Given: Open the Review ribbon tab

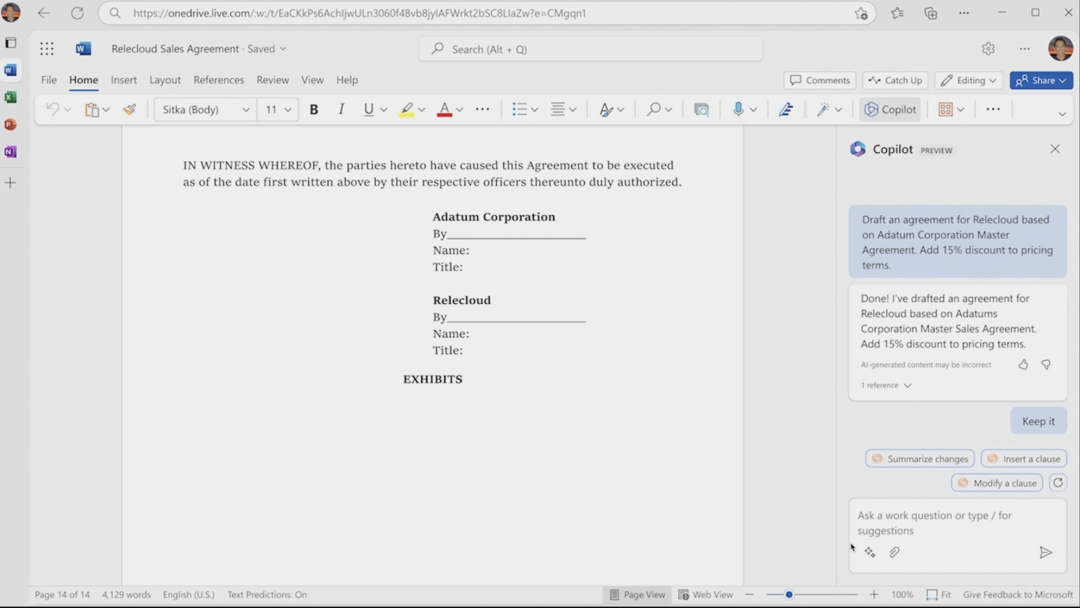Looking at the screenshot, I should [x=272, y=80].
